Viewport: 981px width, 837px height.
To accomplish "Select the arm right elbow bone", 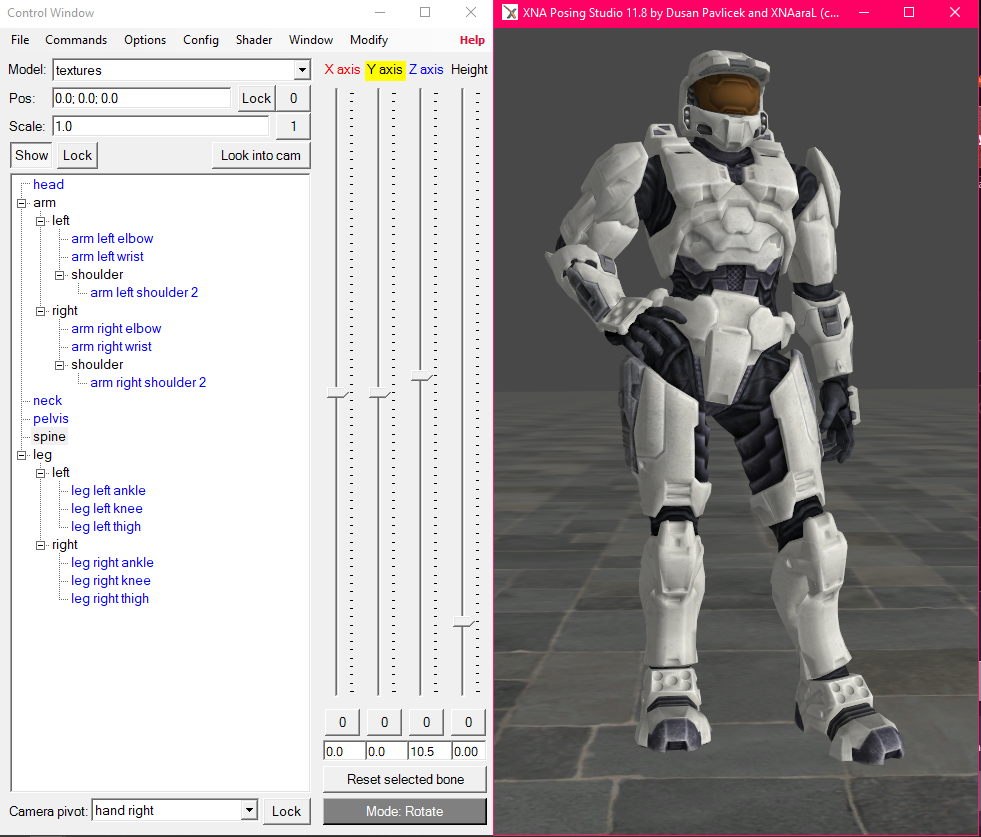I will (116, 329).
